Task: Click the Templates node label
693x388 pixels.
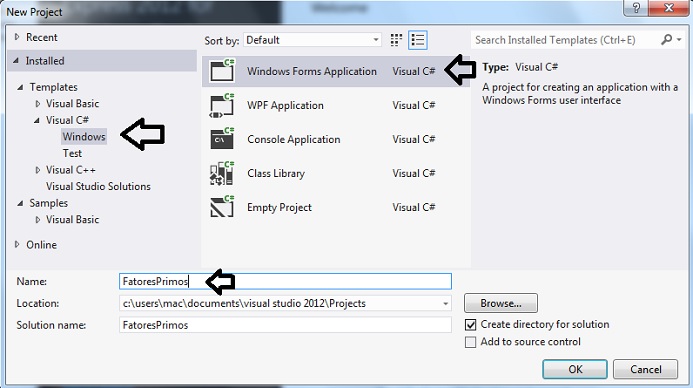Action: (53, 87)
